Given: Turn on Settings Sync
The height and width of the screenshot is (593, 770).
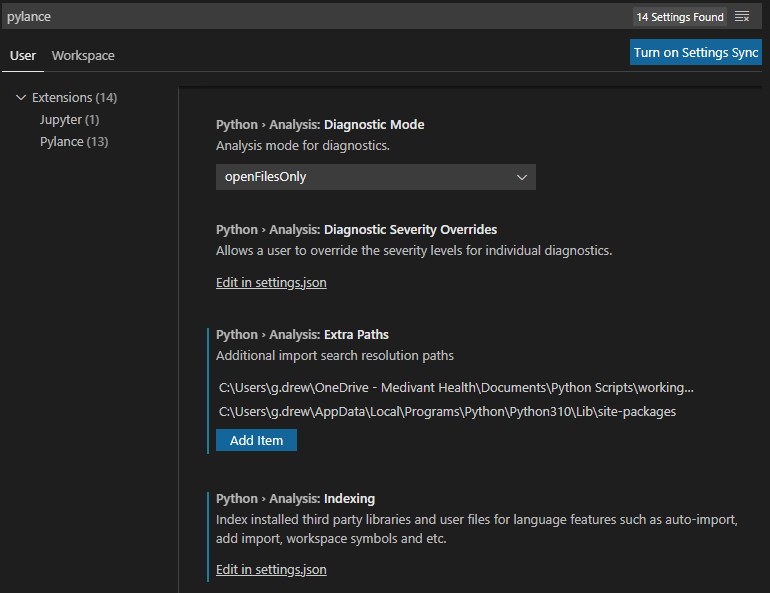Looking at the screenshot, I should pyautogui.click(x=695, y=52).
